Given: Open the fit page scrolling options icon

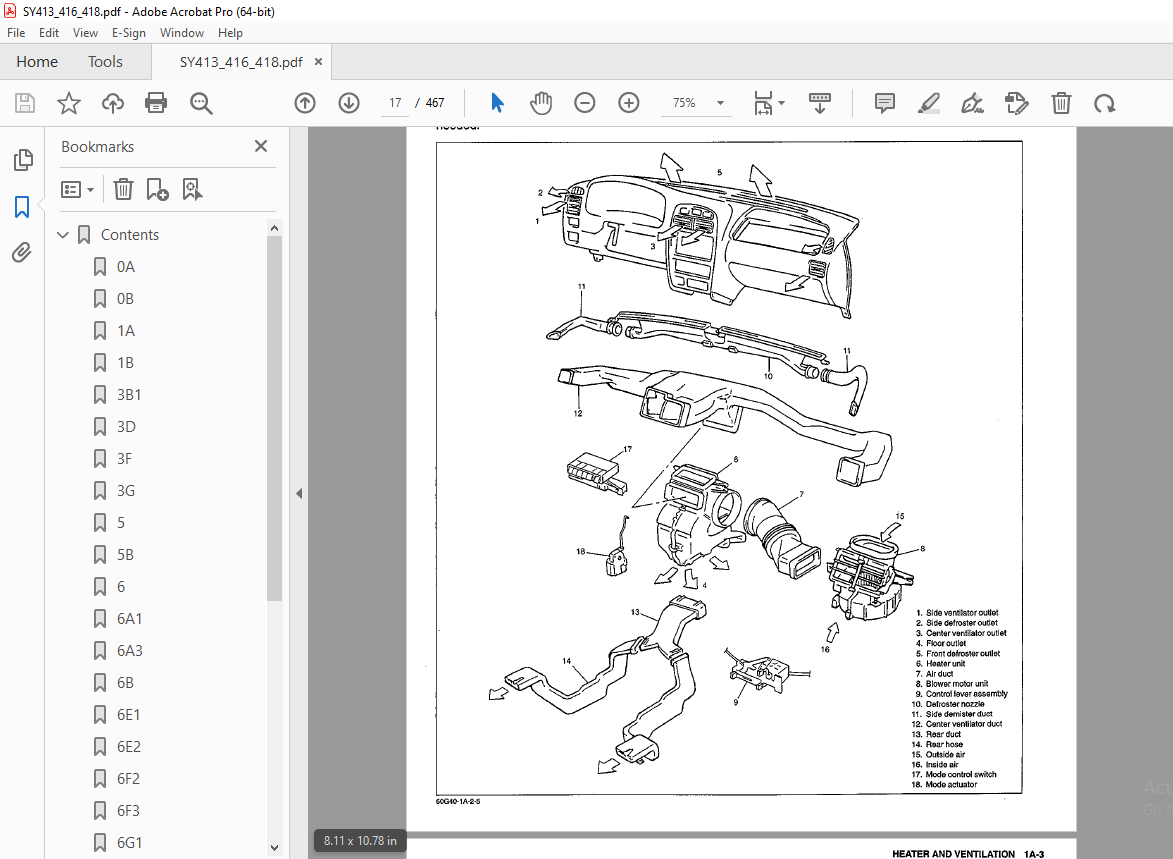Looking at the screenshot, I should pos(768,103).
